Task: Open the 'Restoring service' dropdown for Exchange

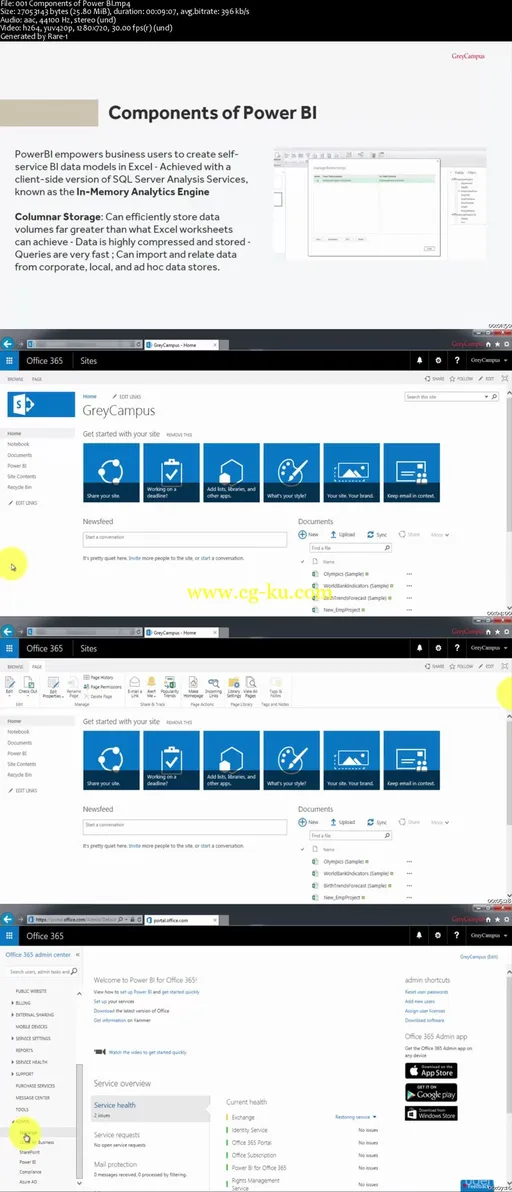Action: [x=356, y=1118]
